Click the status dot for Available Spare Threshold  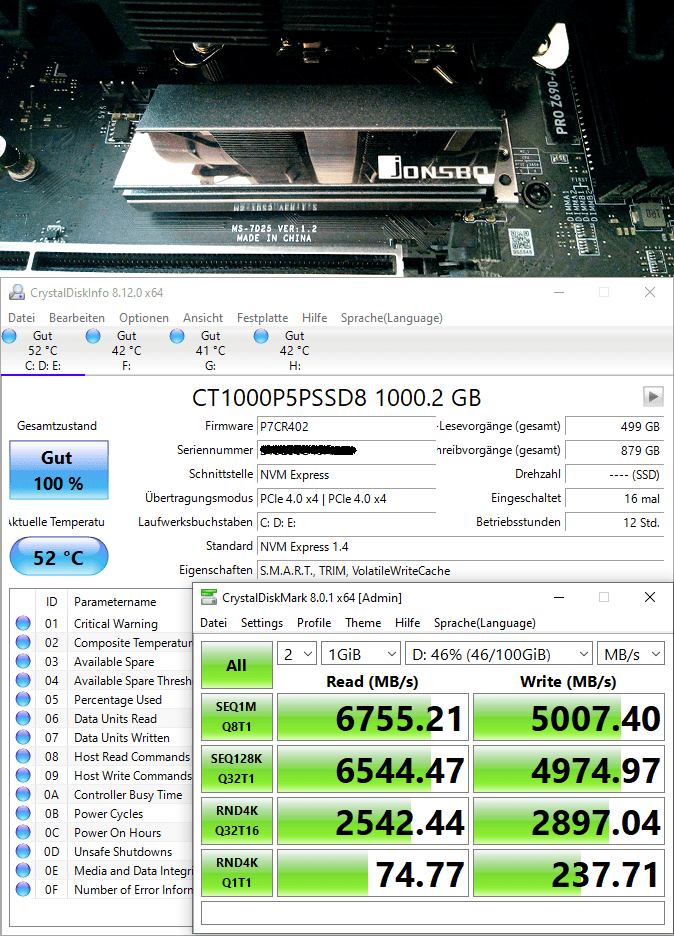(x=23, y=681)
